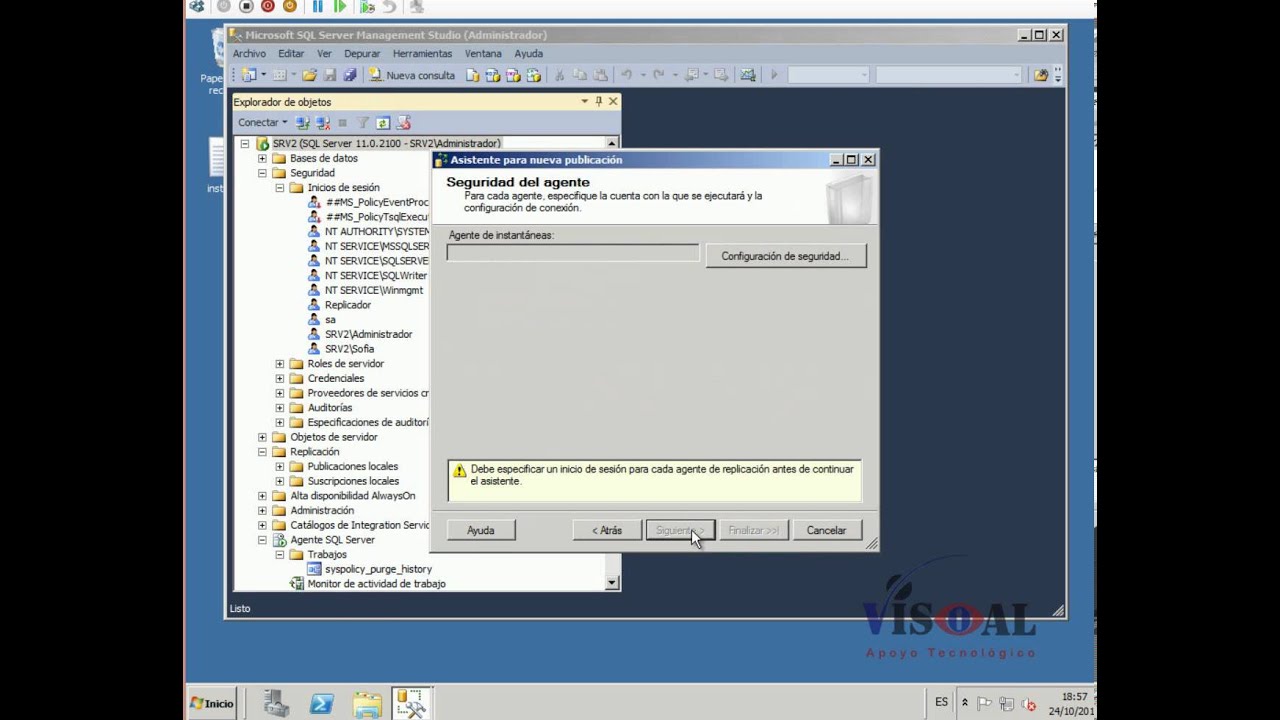This screenshot has width=1280, height=720.
Task: Select Suscripciones locales in tree
Action: point(353,481)
